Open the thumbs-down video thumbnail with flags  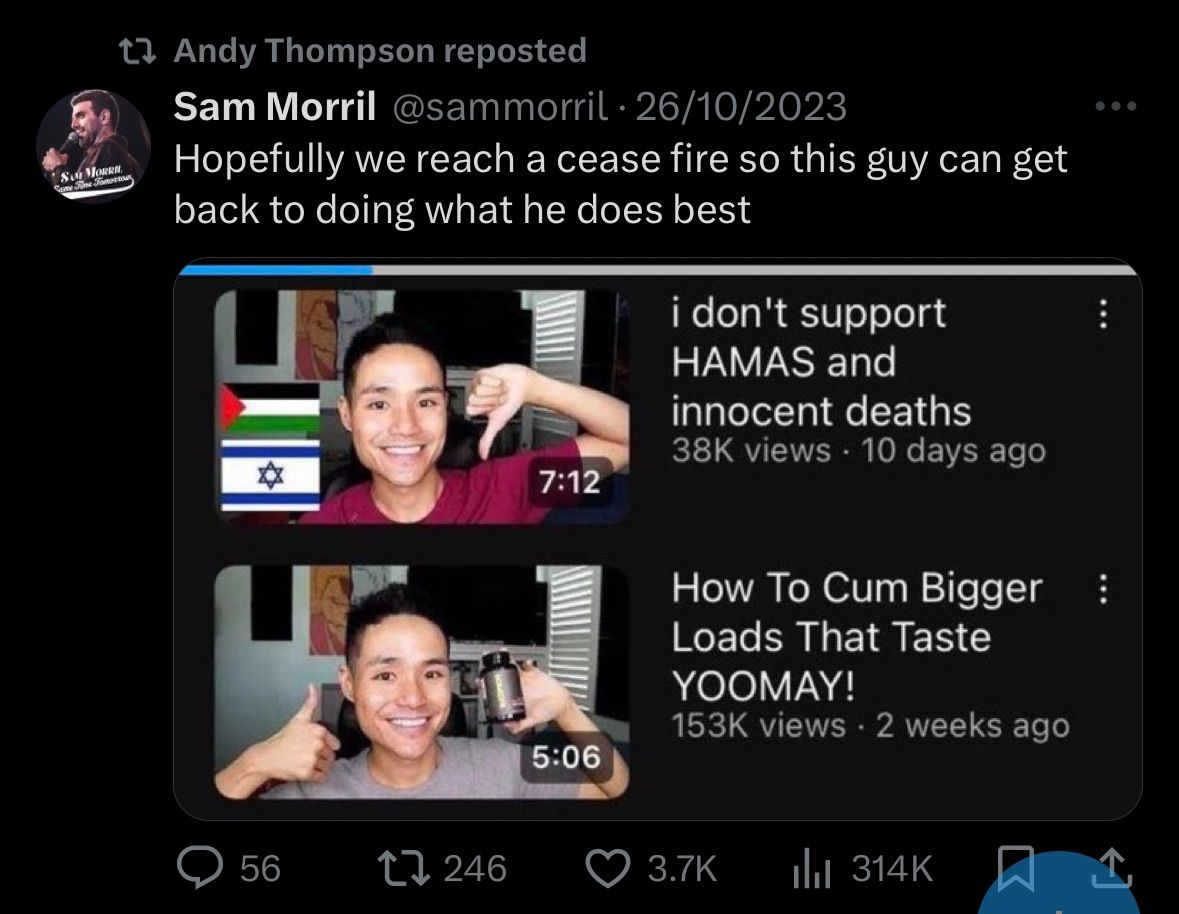[422, 406]
